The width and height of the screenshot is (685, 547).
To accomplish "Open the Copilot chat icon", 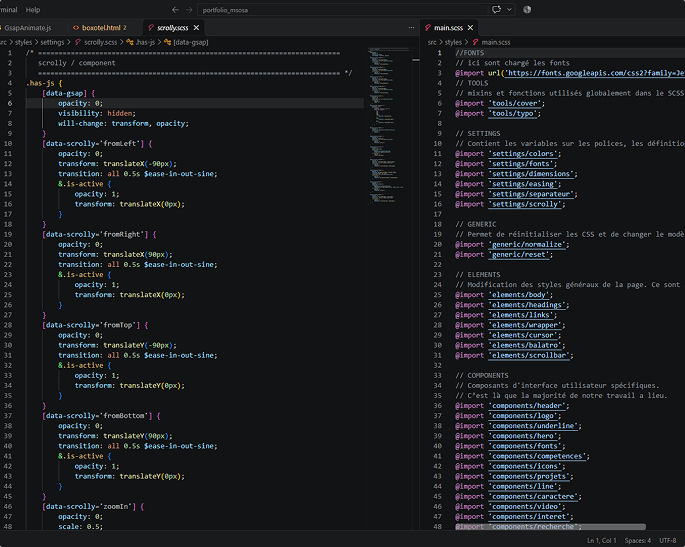I will 496,9.
